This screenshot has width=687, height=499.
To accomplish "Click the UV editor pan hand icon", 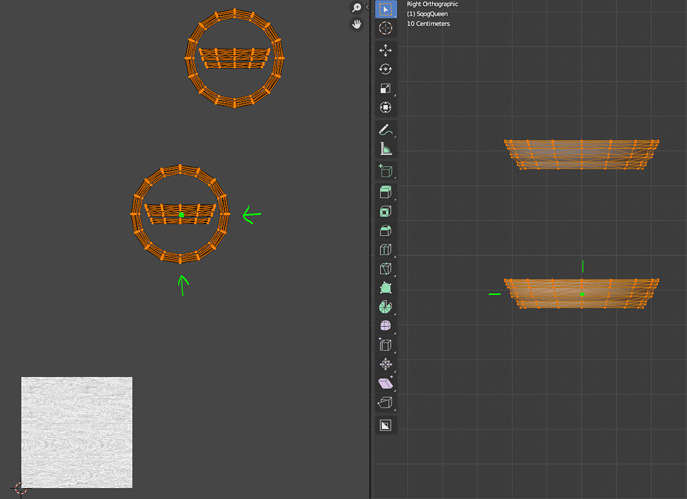I will (x=357, y=24).
